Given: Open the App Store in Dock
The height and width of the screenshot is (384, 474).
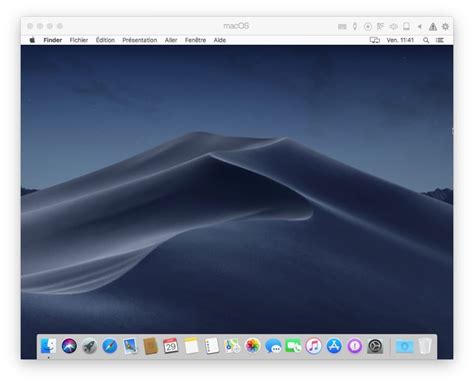Looking at the screenshot, I should pos(334,346).
